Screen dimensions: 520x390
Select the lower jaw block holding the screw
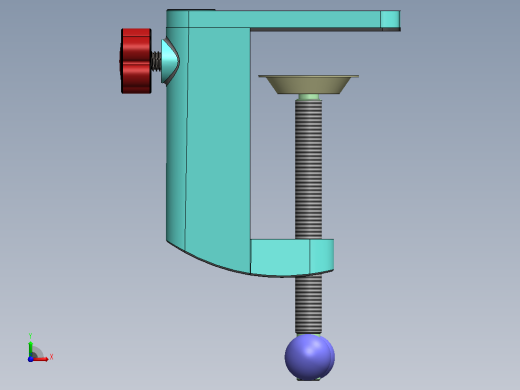point(292,257)
